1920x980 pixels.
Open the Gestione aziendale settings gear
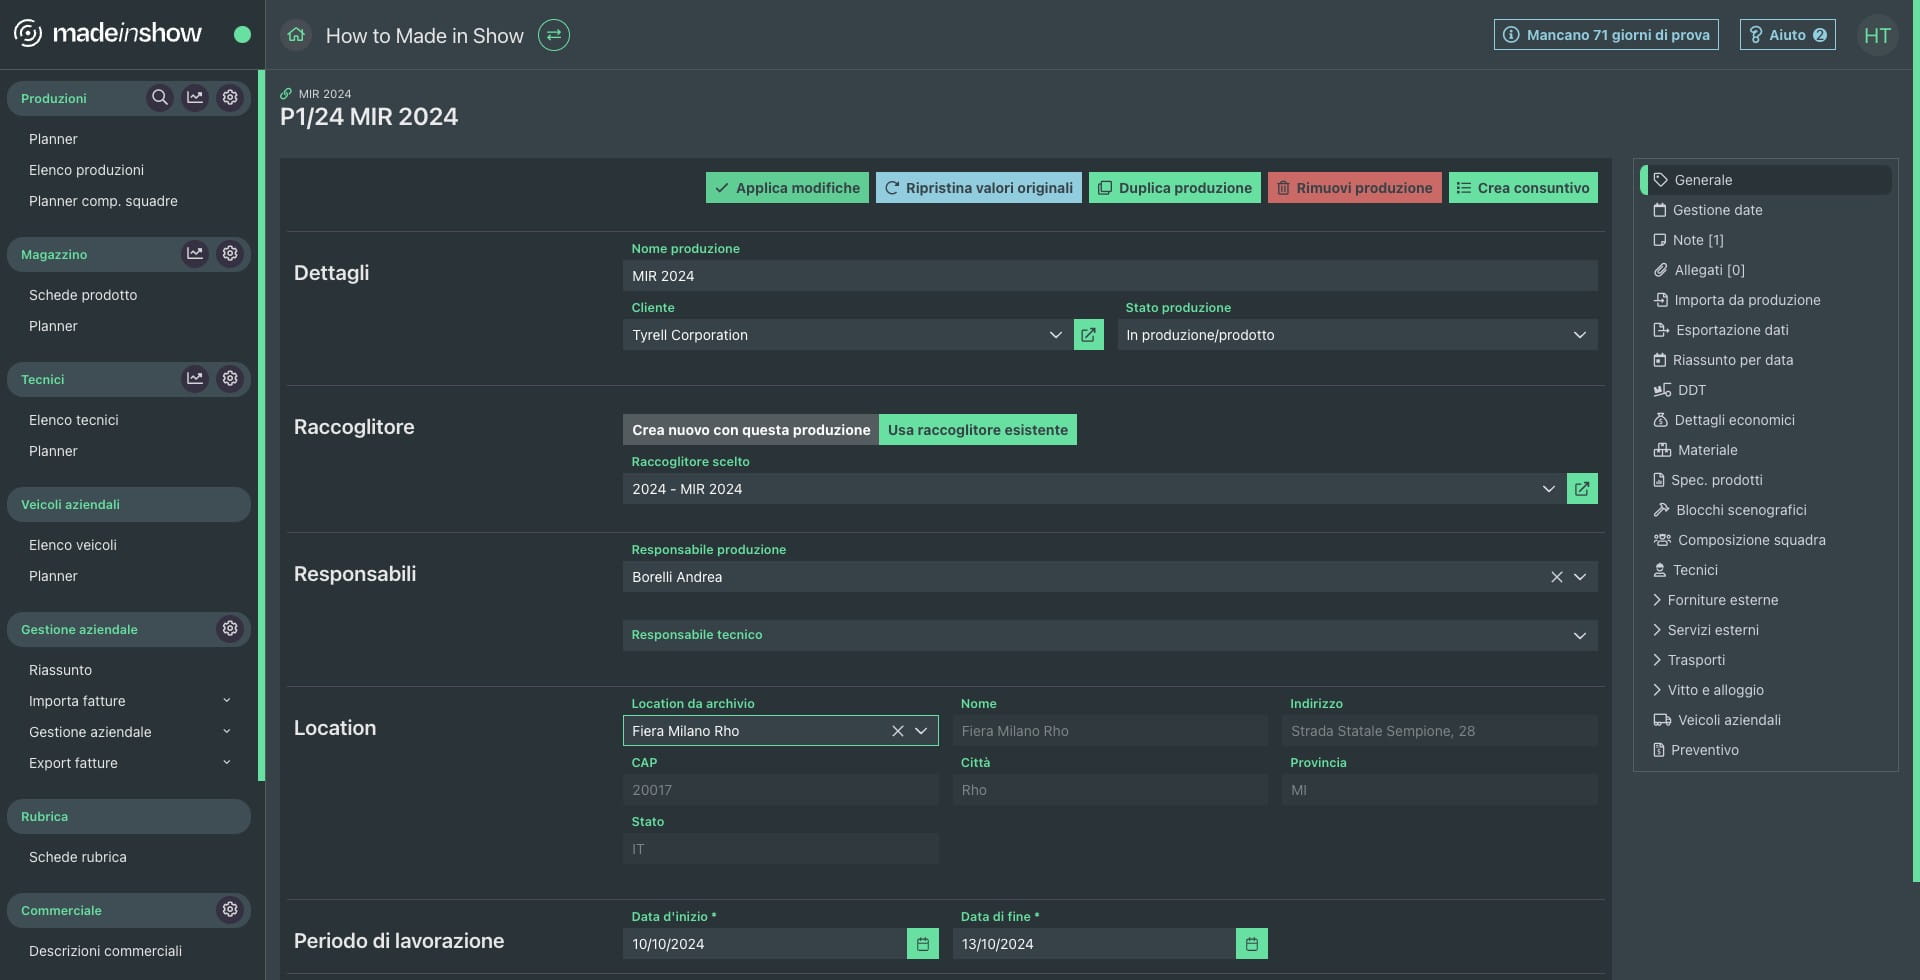pyautogui.click(x=230, y=628)
